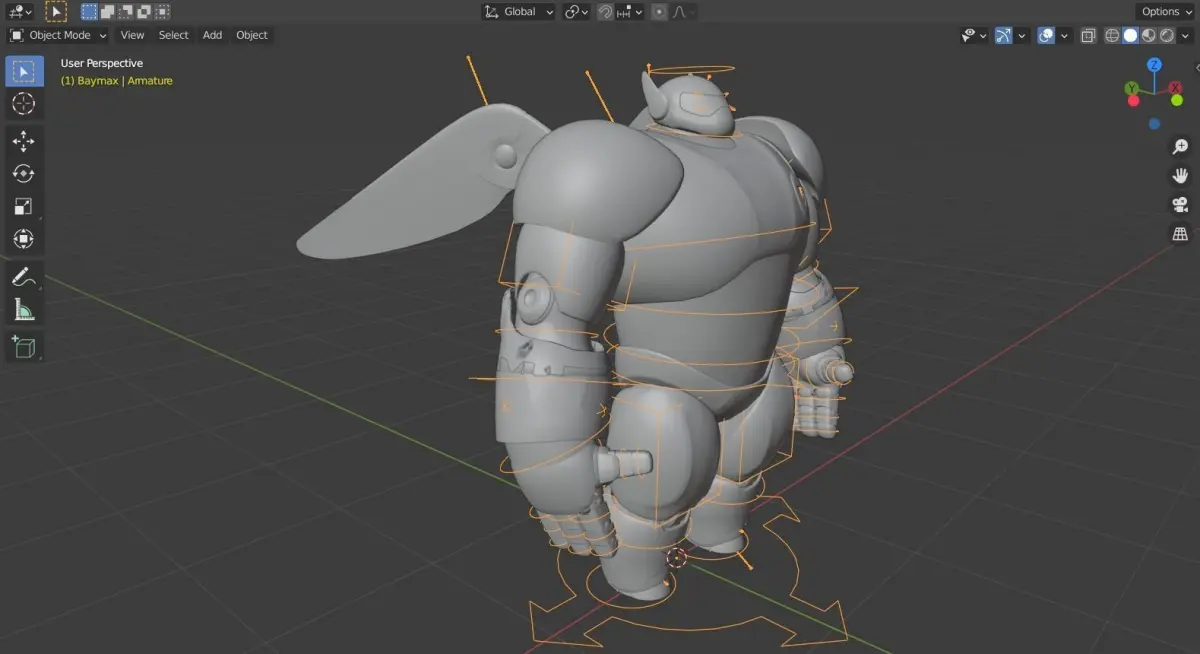1200x654 pixels.
Task: Click the "(1) Baymax | Armature" label
Action: [x=117, y=81]
